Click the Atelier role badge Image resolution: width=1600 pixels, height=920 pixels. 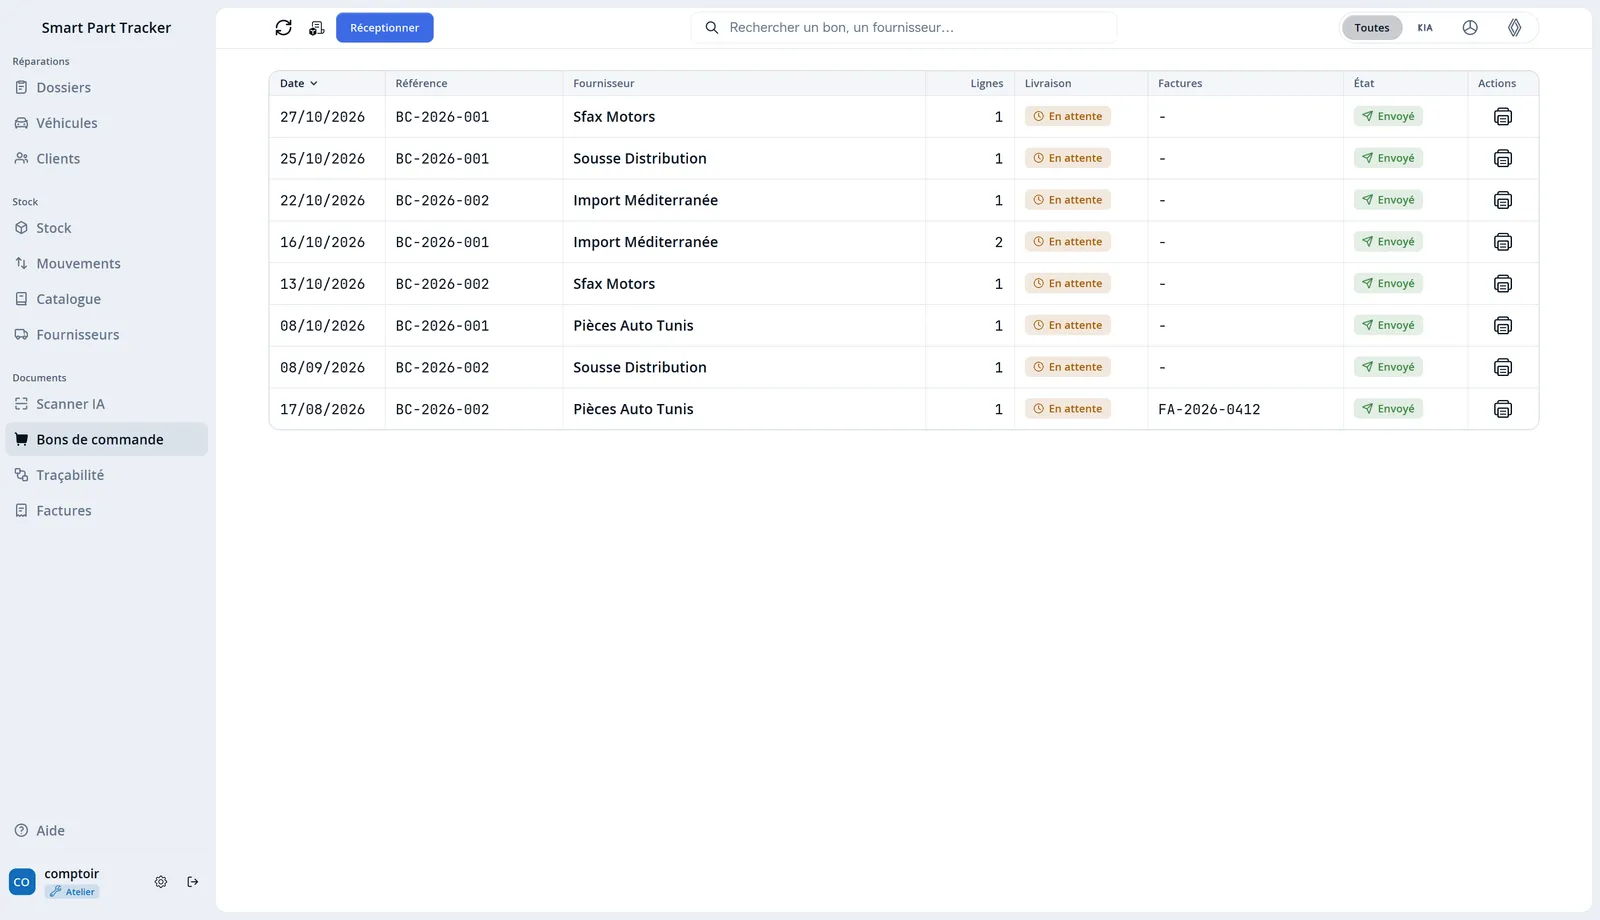click(72, 892)
